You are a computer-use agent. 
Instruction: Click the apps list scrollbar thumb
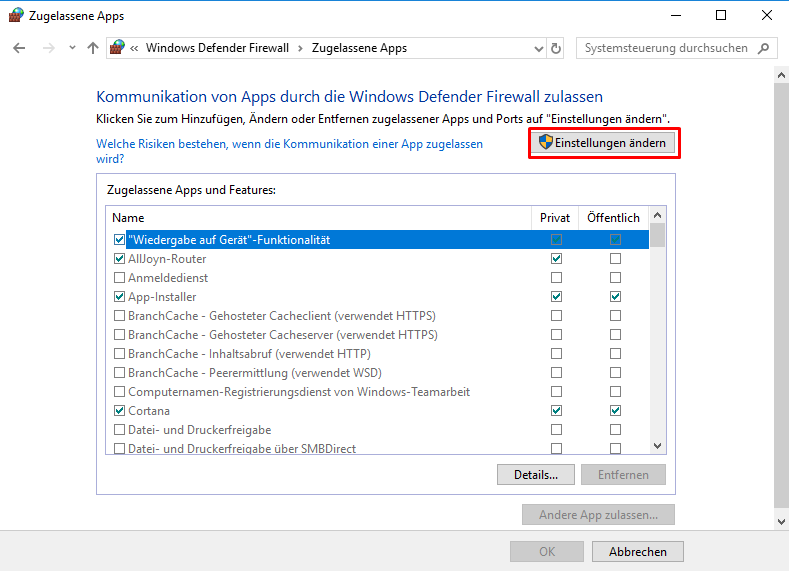pyautogui.click(x=657, y=235)
